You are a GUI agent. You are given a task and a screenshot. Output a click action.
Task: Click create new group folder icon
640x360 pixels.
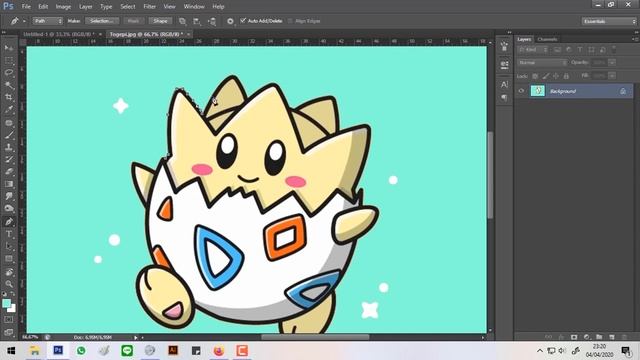click(x=599, y=337)
